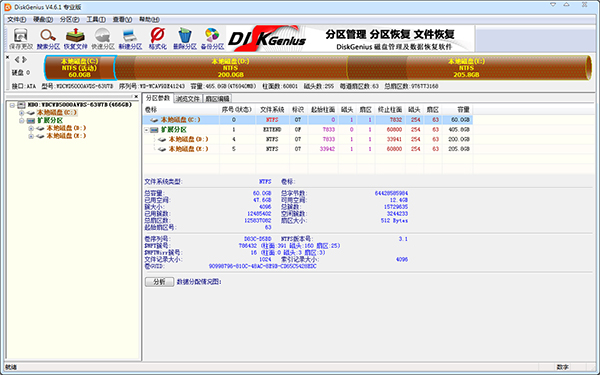The height and width of the screenshot is (375, 600).
Task: Click the HD0 hard disk icon in tree
Action: [21, 105]
